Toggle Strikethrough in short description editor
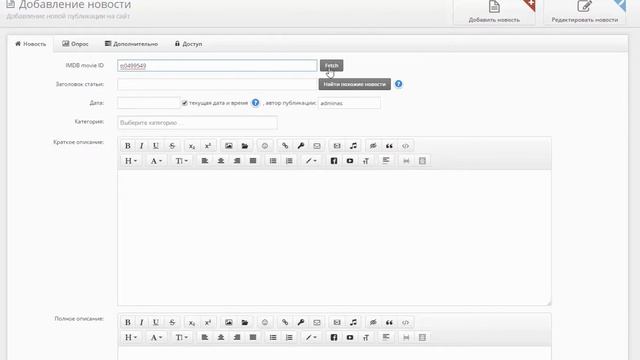 [x=172, y=146]
